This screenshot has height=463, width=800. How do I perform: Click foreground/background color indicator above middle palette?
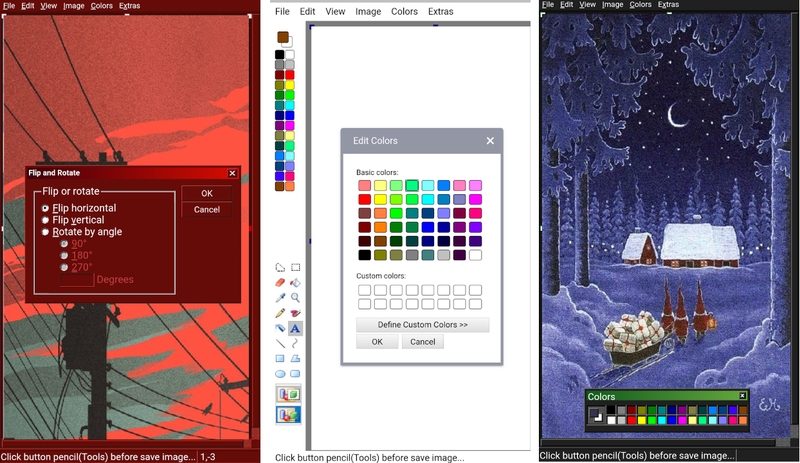coord(284,39)
